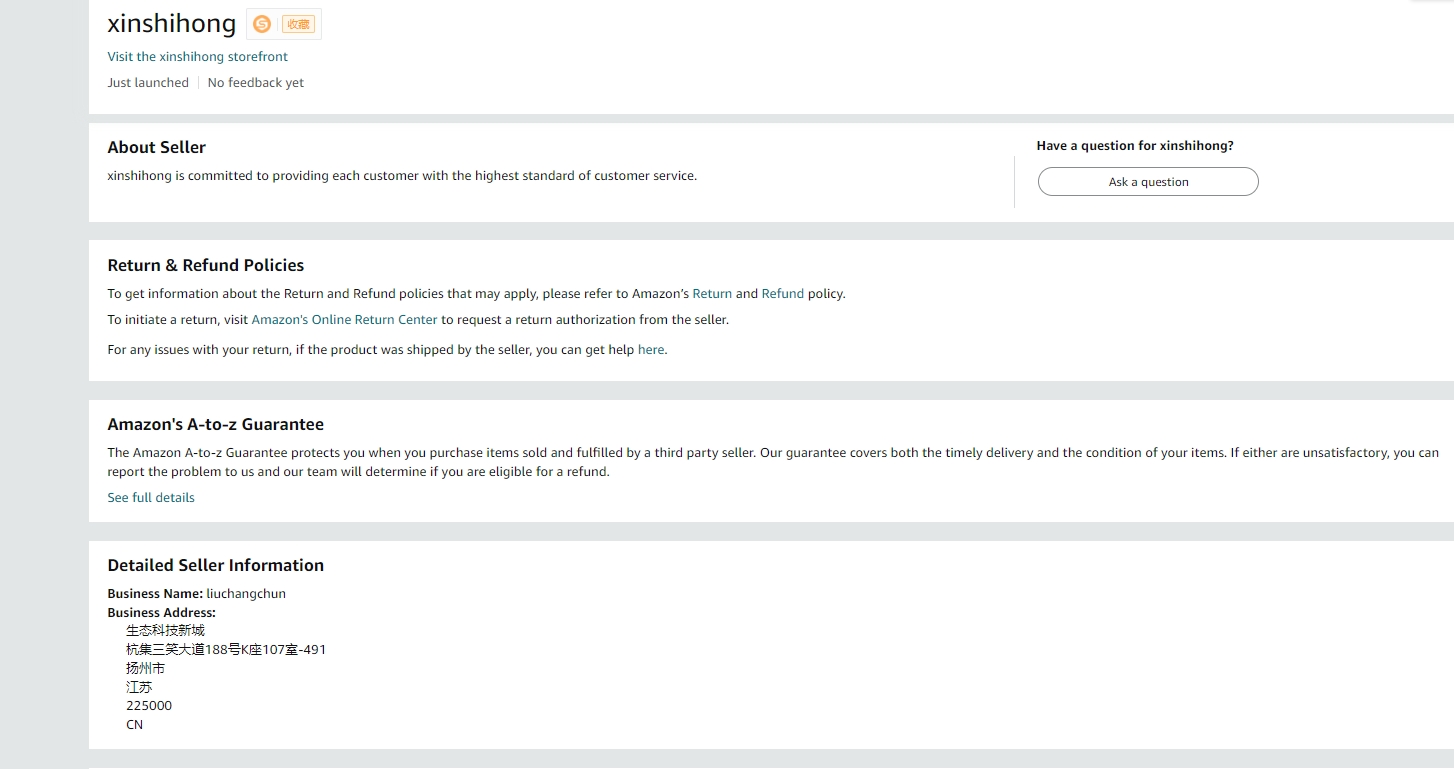Click the xinshihong seller name heading
The image size is (1454, 769).
click(x=171, y=23)
